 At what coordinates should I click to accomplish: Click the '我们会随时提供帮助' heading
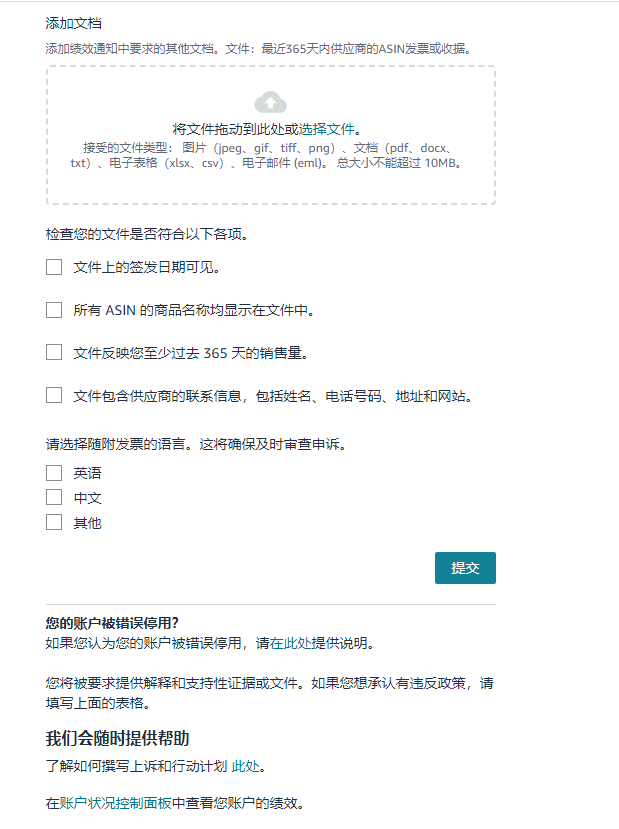click(117, 739)
